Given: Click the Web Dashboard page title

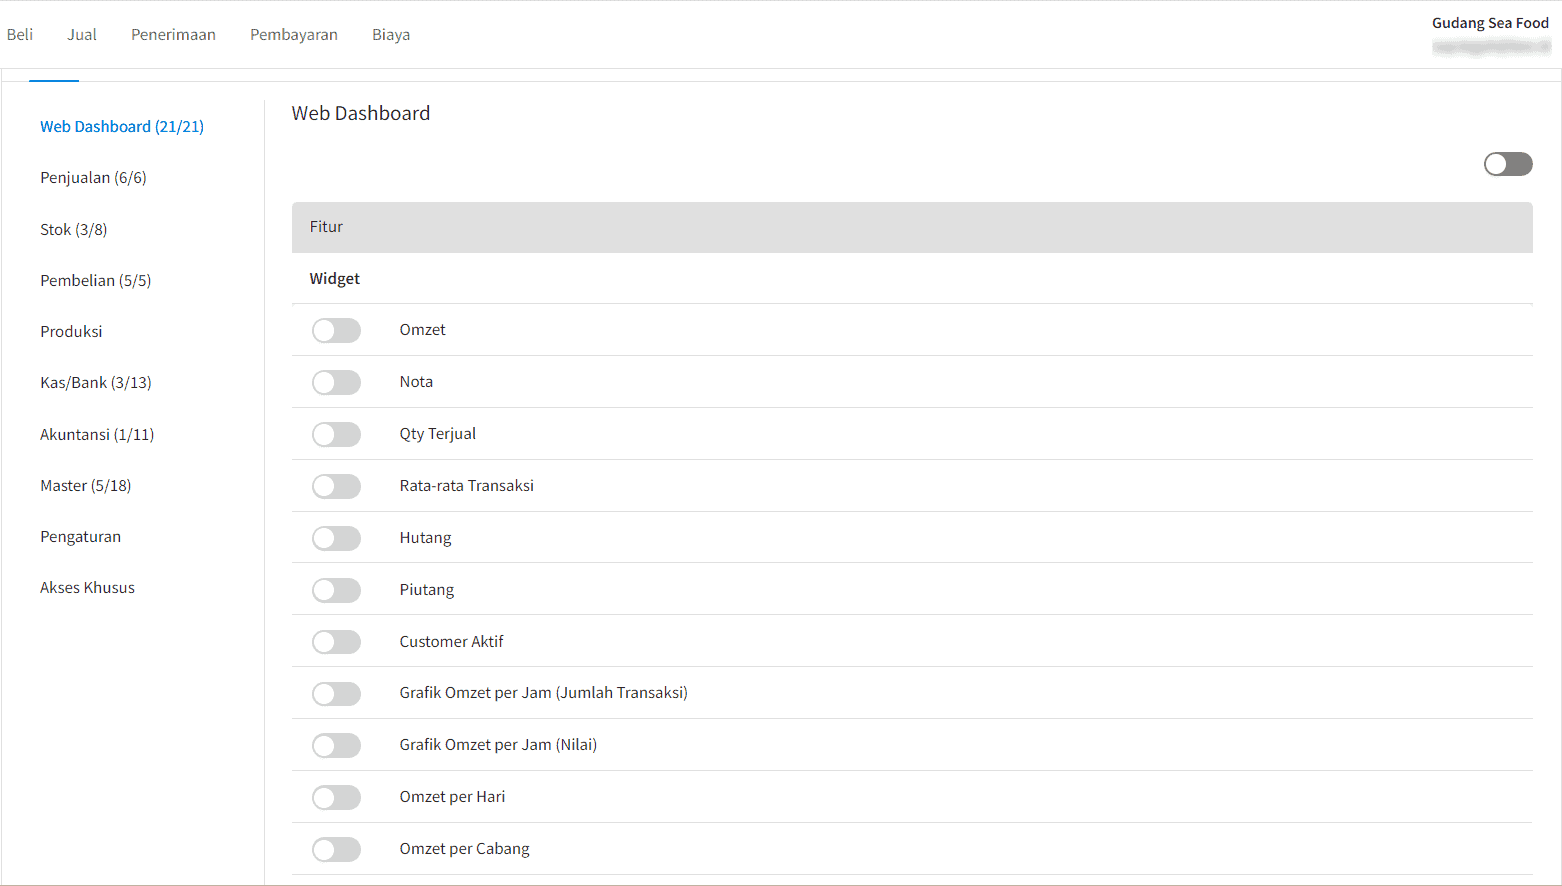Looking at the screenshot, I should pyautogui.click(x=361, y=113).
